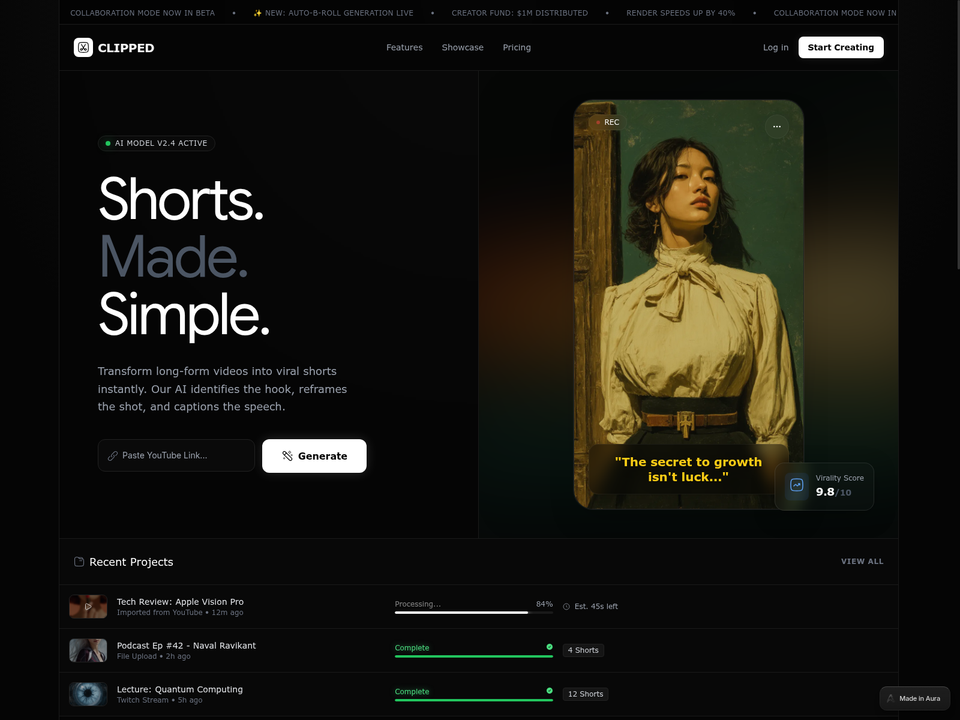Click the VIEW ALL link
Image resolution: width=960 pixels, height=720 pixels.
tap(862, 561)
